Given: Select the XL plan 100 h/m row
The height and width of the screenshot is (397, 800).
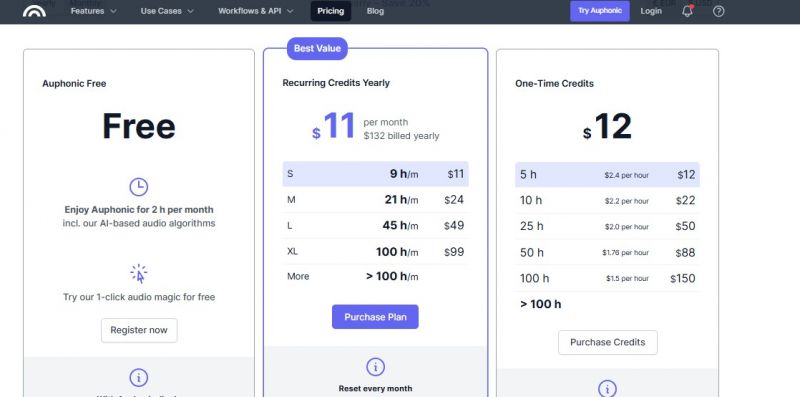Looking at the screenshot, I should pyautogui.click(x=376, y=252).
